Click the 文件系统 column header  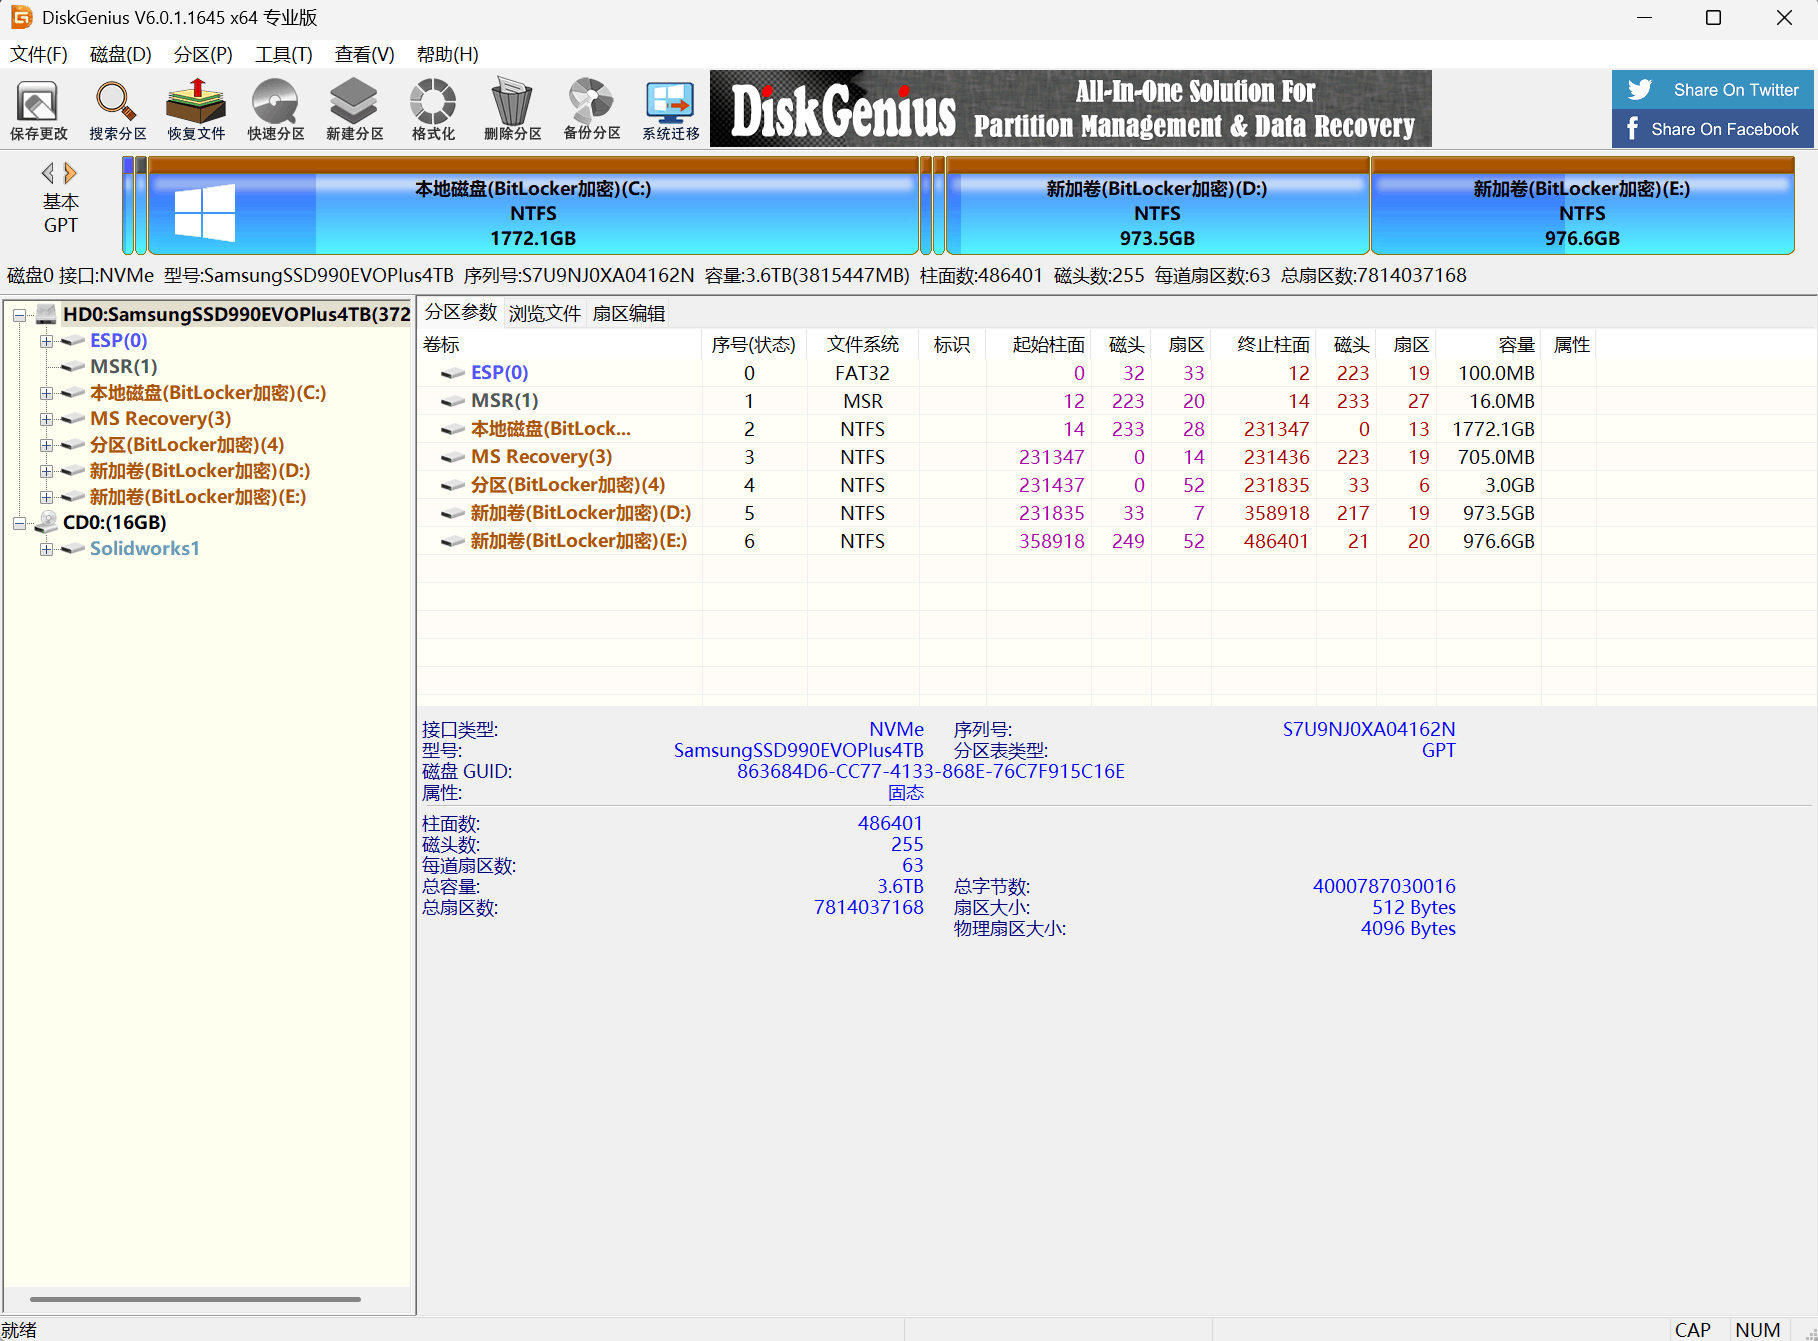(x=862, y=345)
